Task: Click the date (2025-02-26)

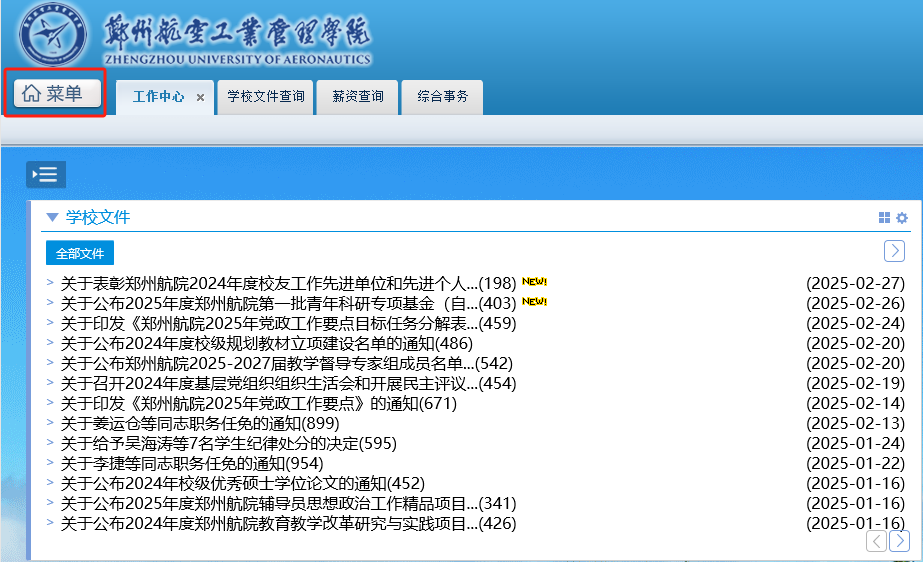Action: click(x=855, y=304)
